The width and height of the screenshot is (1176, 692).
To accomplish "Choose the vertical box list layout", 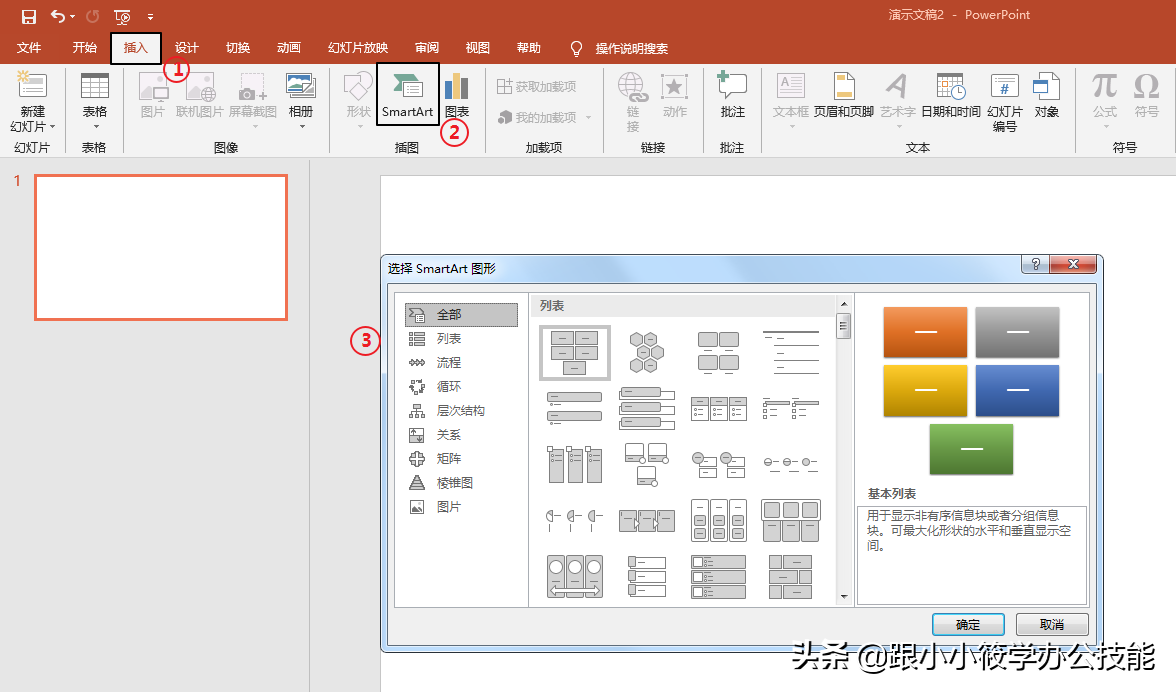I will click(x=646, y=408).
